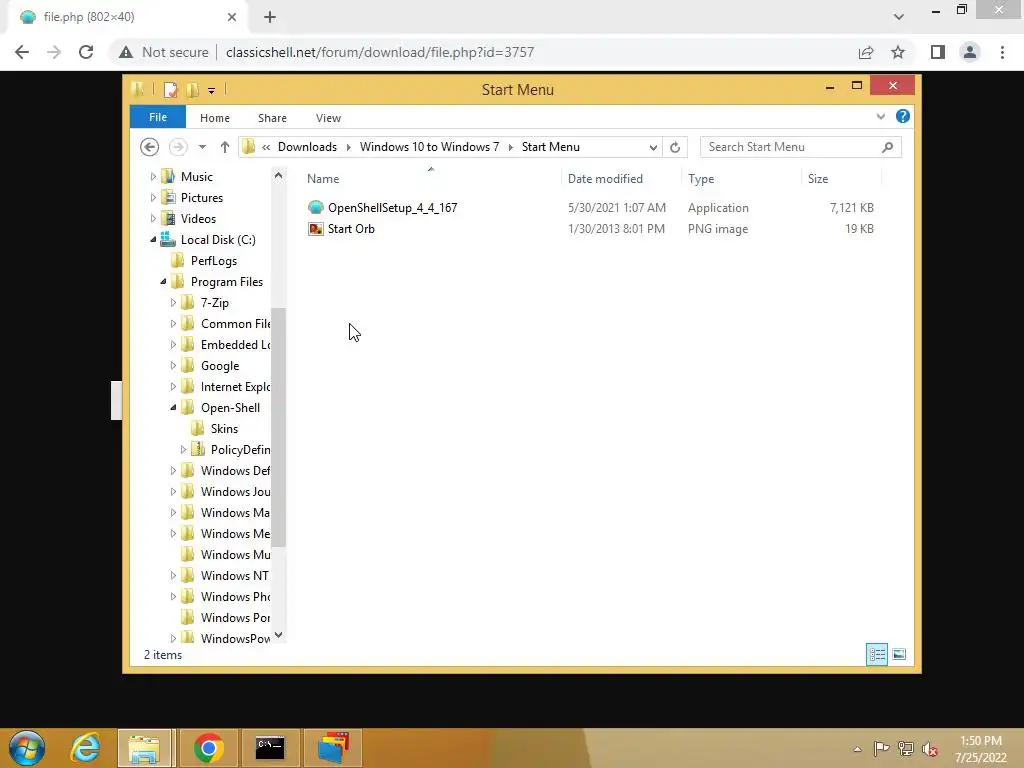Open the Windows Start orb
Screen dimensions: 1024x768
coord(27,748)
